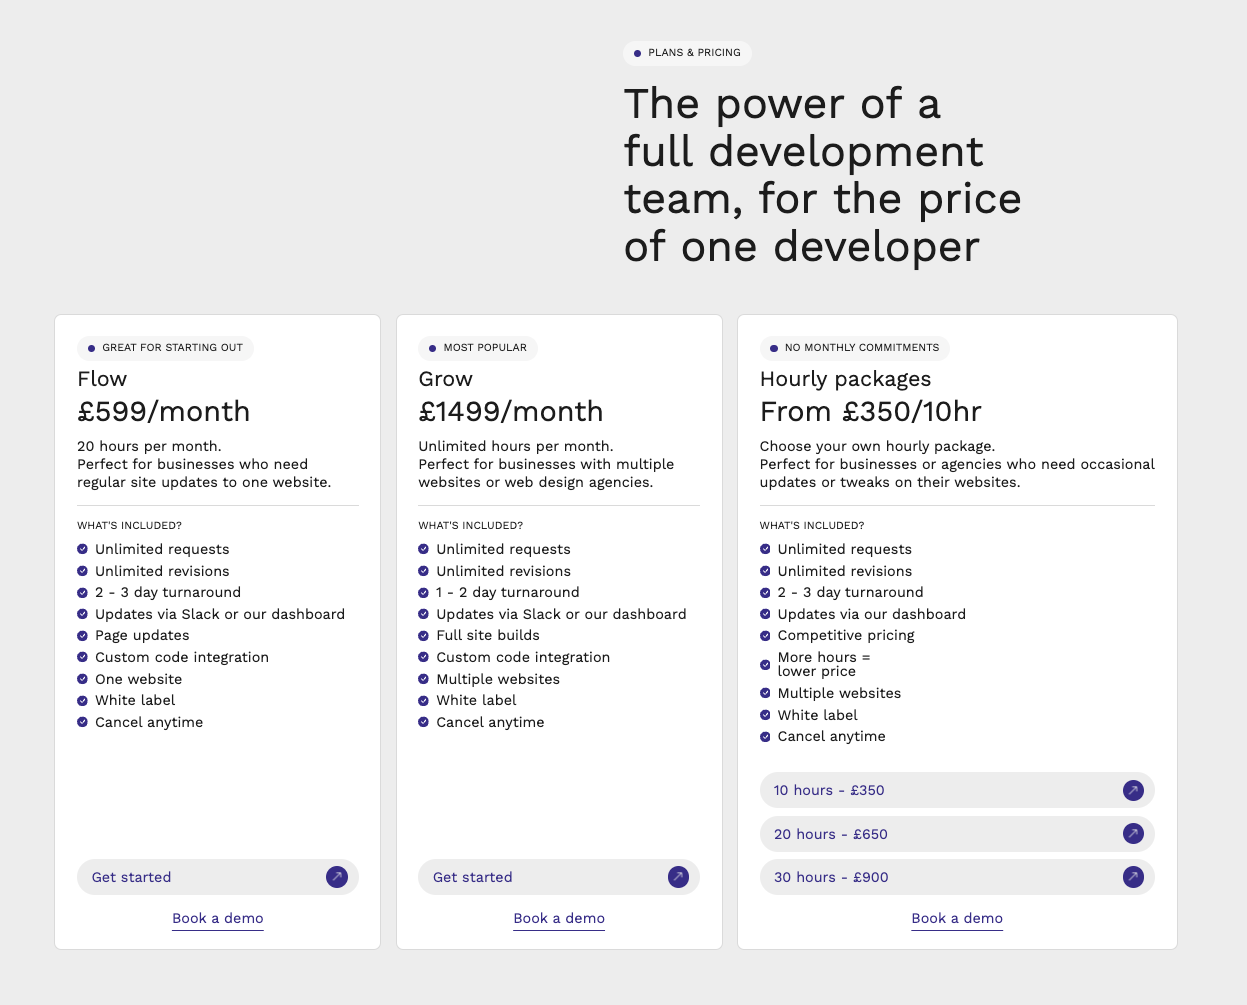1247x1005 pixels.
Task: Choose the 30 hours - £900 package
Action: coord(957,877)
